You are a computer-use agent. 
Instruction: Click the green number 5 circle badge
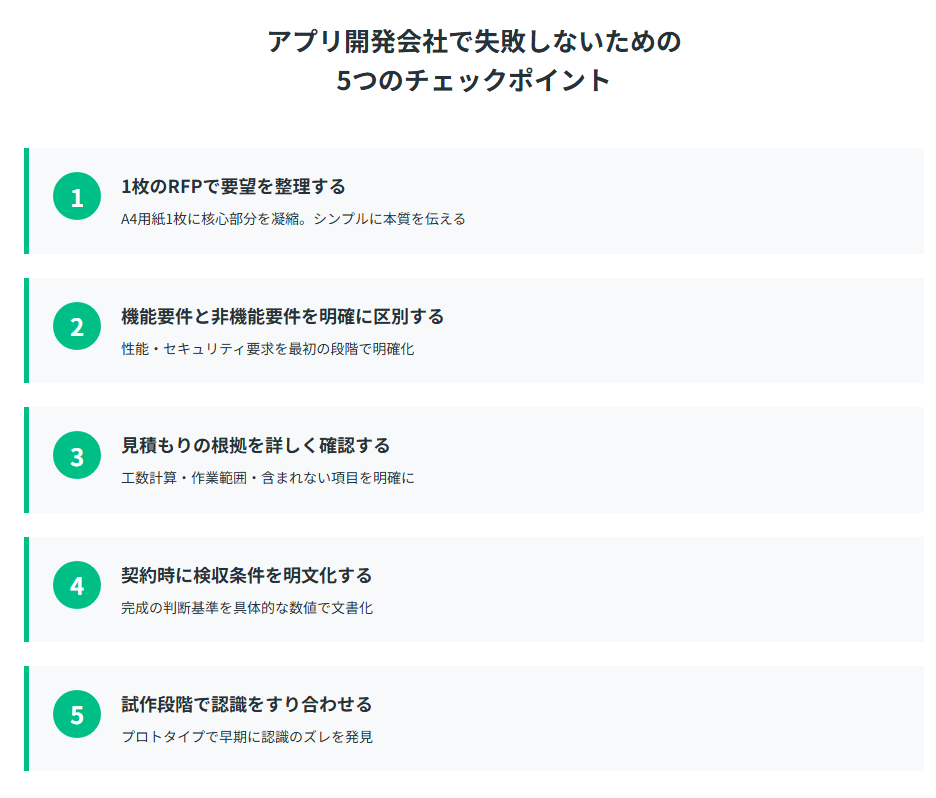click(x=77, y=714)
